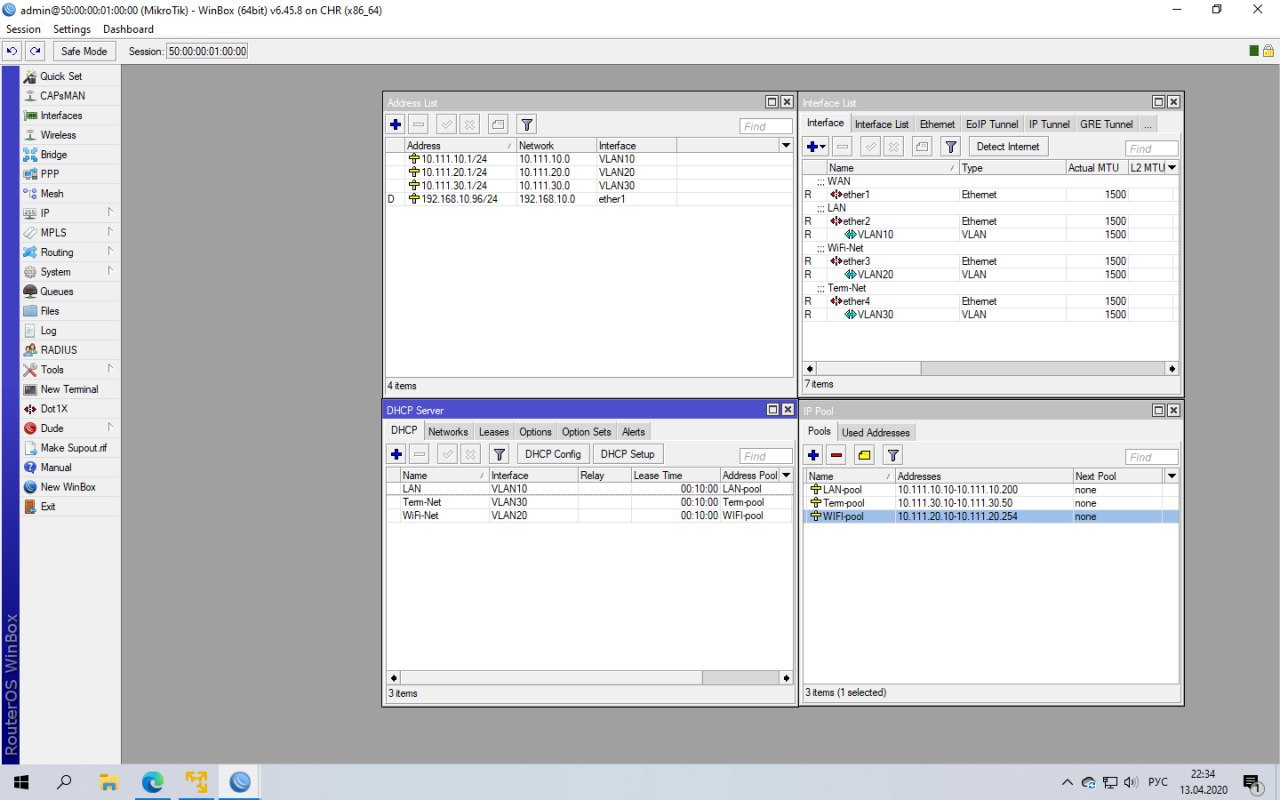Click yellow comment icon in IP Pool
The width and height of the screenshot is (1280, 800).
tap(864, 456)
